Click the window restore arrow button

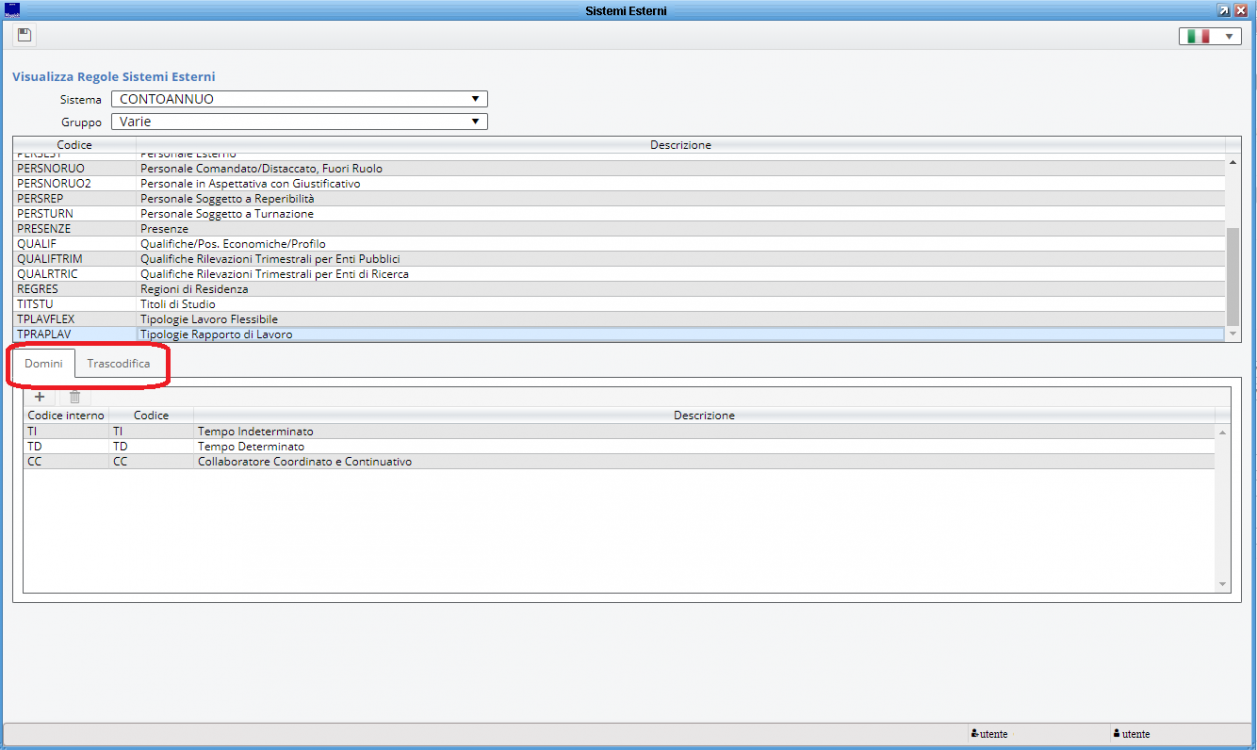point(1223,10)
